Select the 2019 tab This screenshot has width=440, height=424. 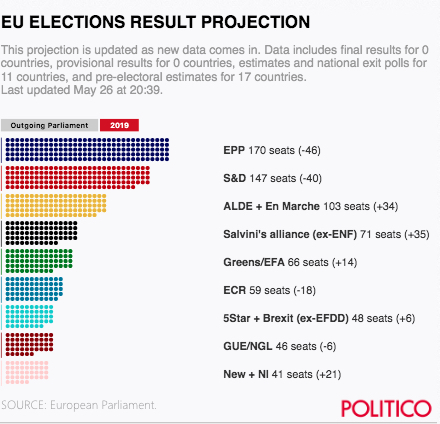point(119,125)
